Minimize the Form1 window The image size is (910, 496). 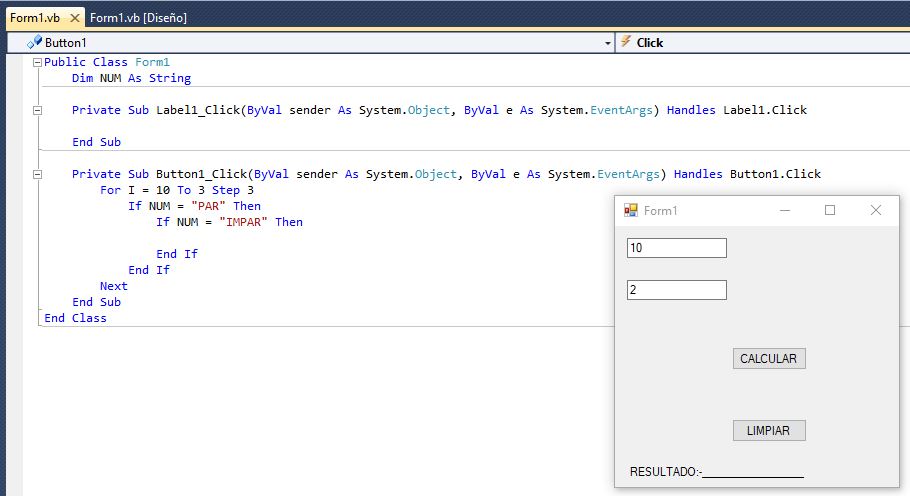click(784, 210)
